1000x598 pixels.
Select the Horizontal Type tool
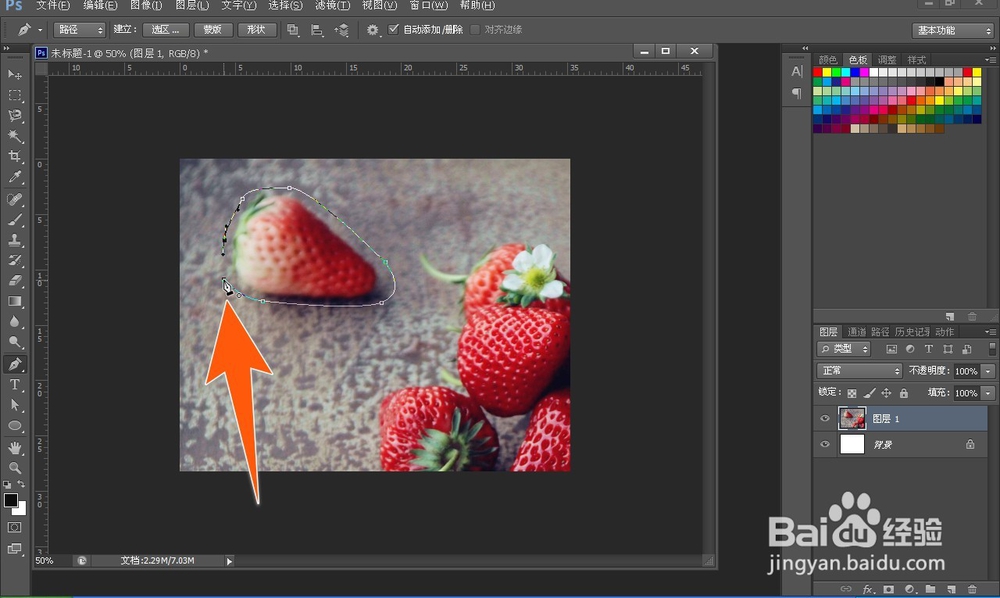coord(15,384)
